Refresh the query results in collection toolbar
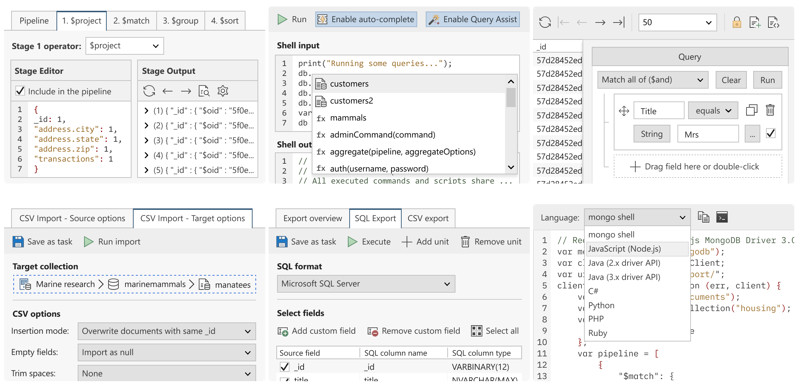 (545, 22)
